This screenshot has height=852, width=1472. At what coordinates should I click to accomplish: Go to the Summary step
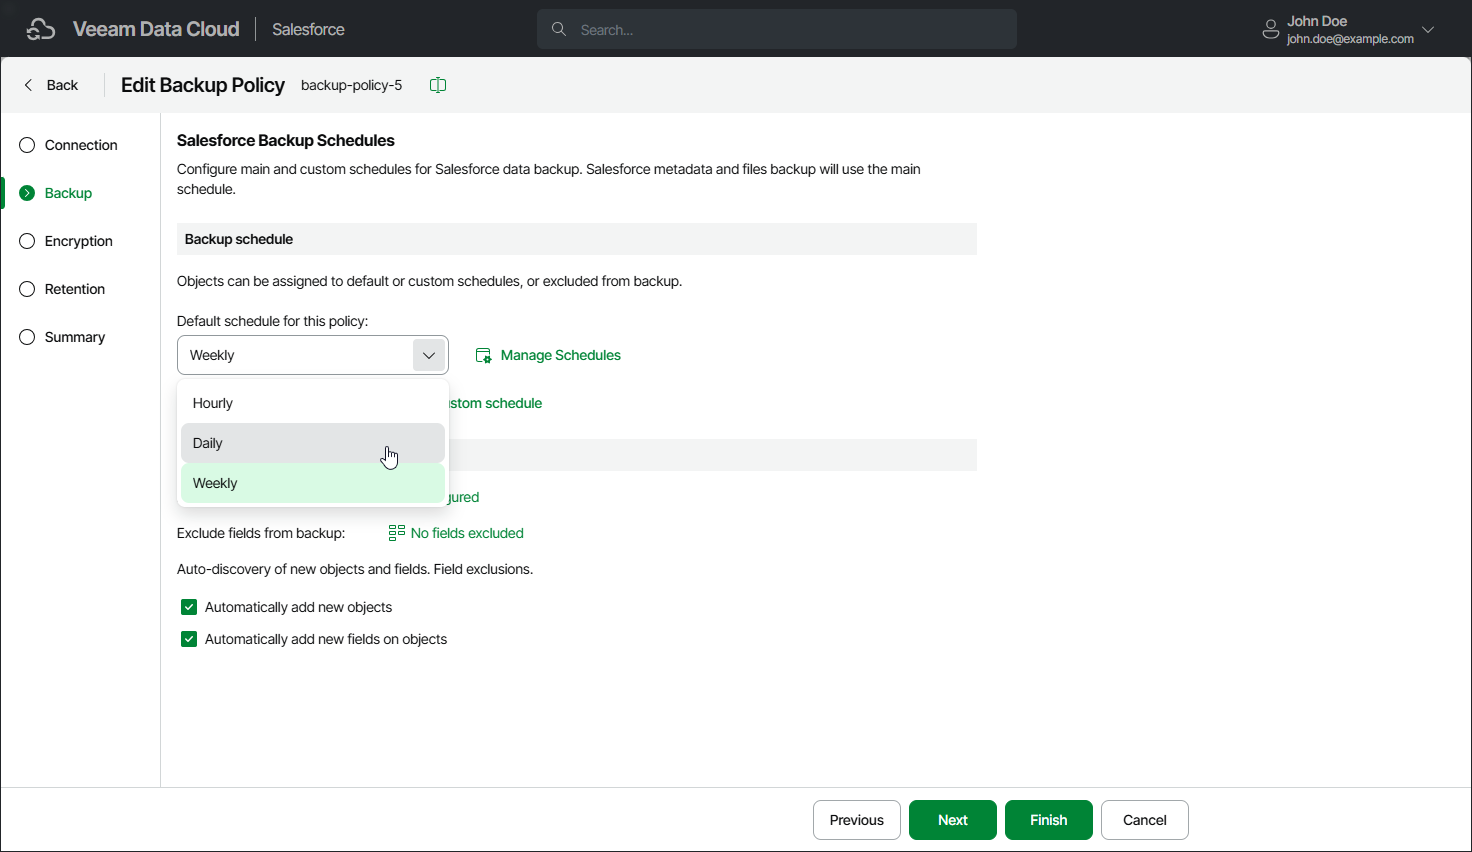click(x=75, y=337)
